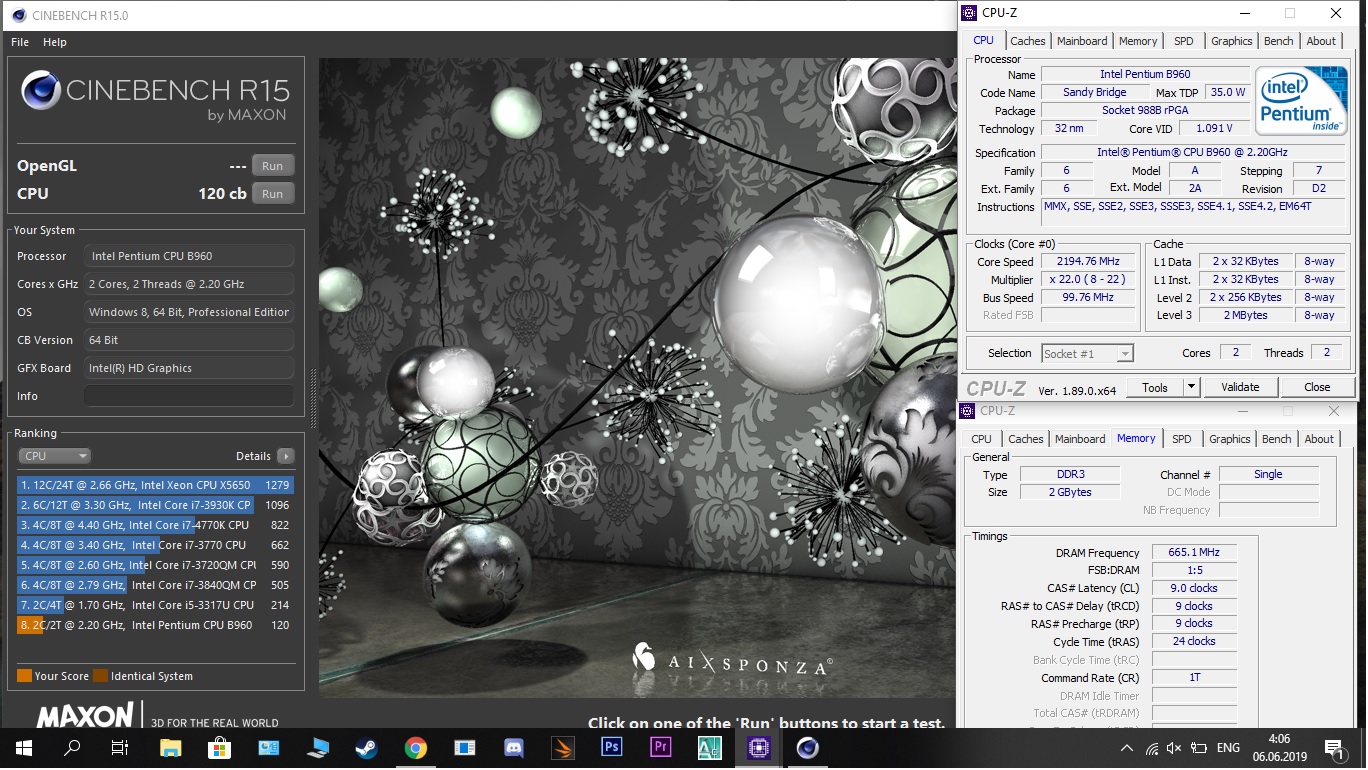The height and width of the screenshot is (770, 1368).
Task: Select the Core i7-3770 ranking row
Action: [155, 545]
